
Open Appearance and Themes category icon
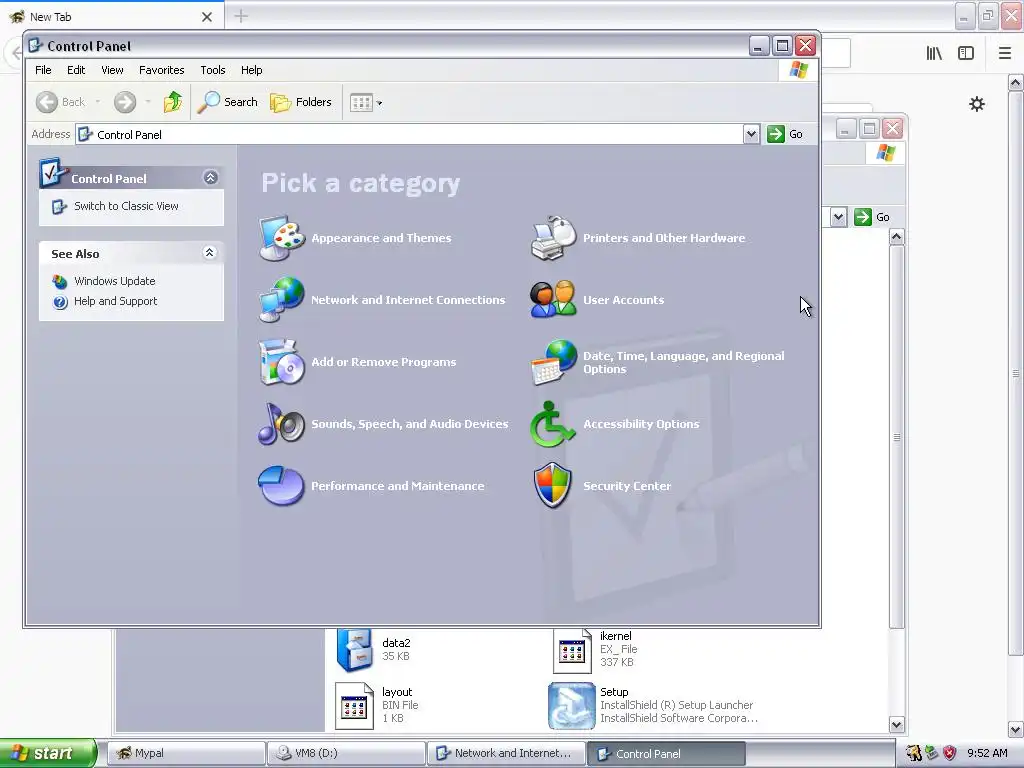[x=281, y=238]
